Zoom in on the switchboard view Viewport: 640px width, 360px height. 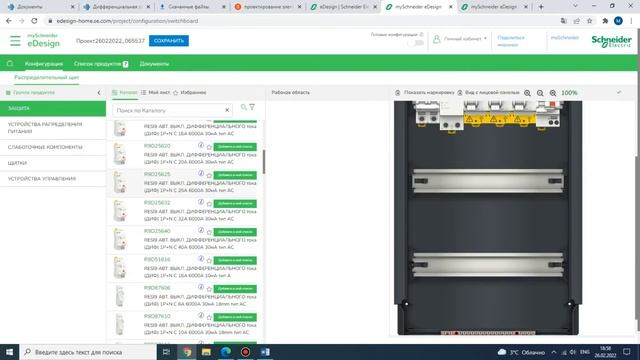click(x=527, y=93)
